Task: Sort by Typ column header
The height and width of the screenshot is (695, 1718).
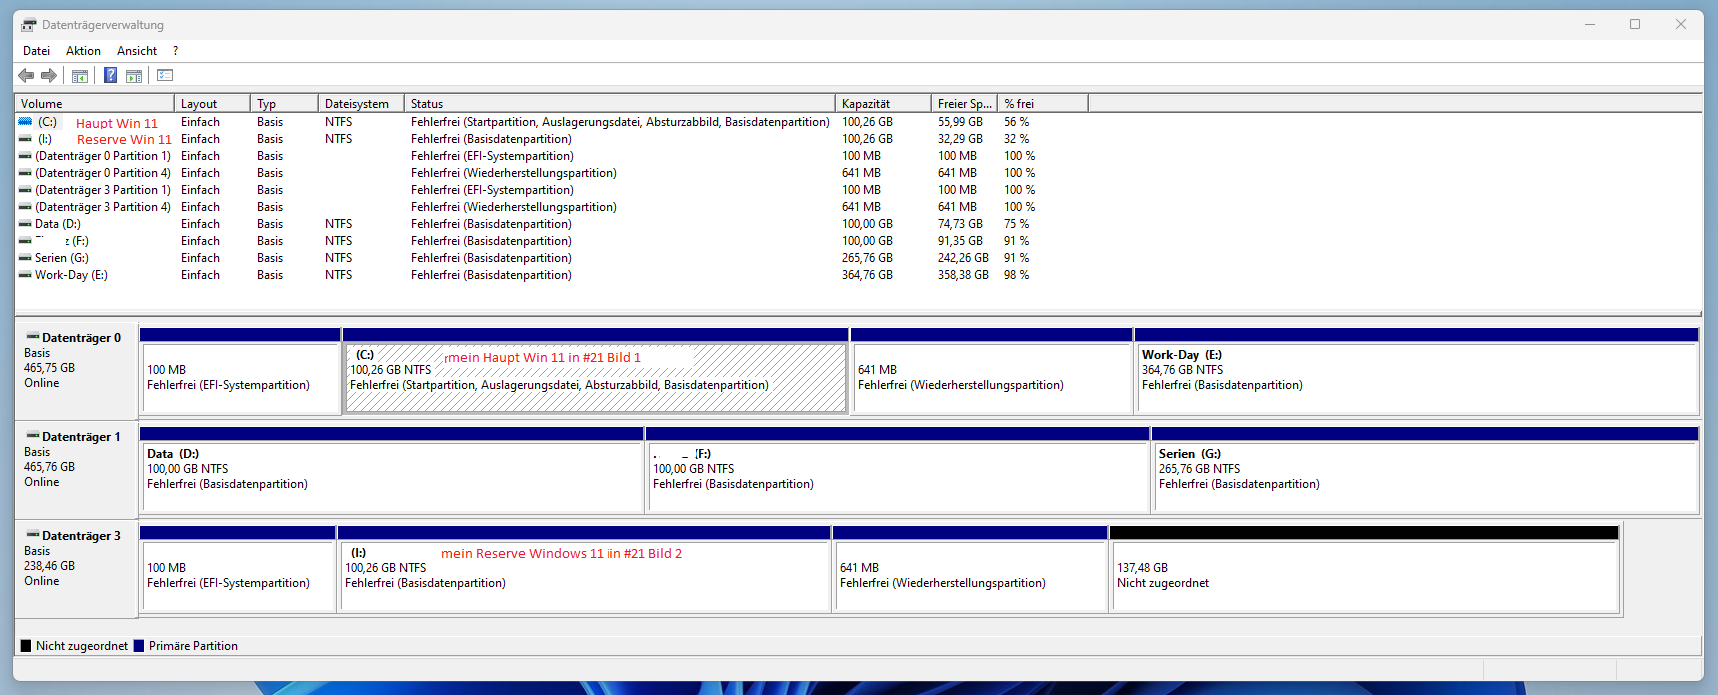Action: (284, 103)
